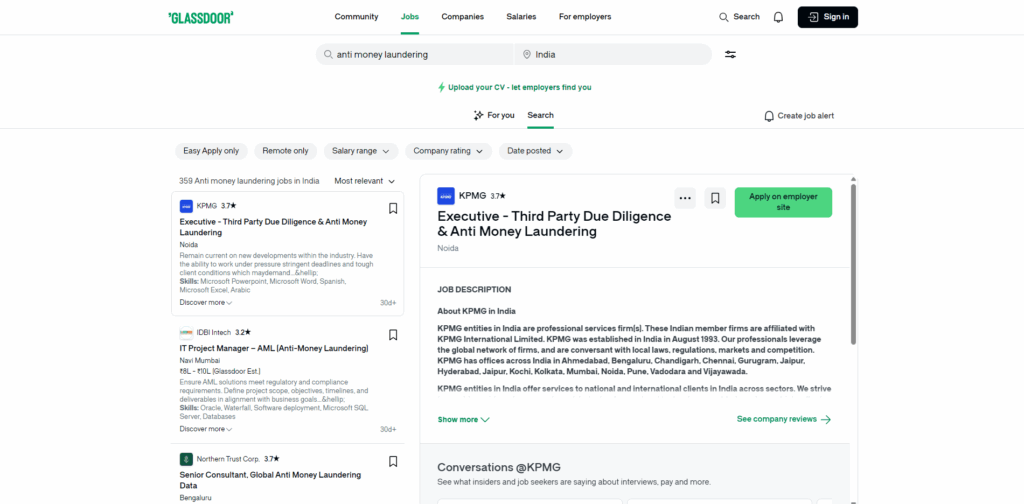1024x504 pixels.
Task: Follow See company reviews link
Action: pos(784,419)
